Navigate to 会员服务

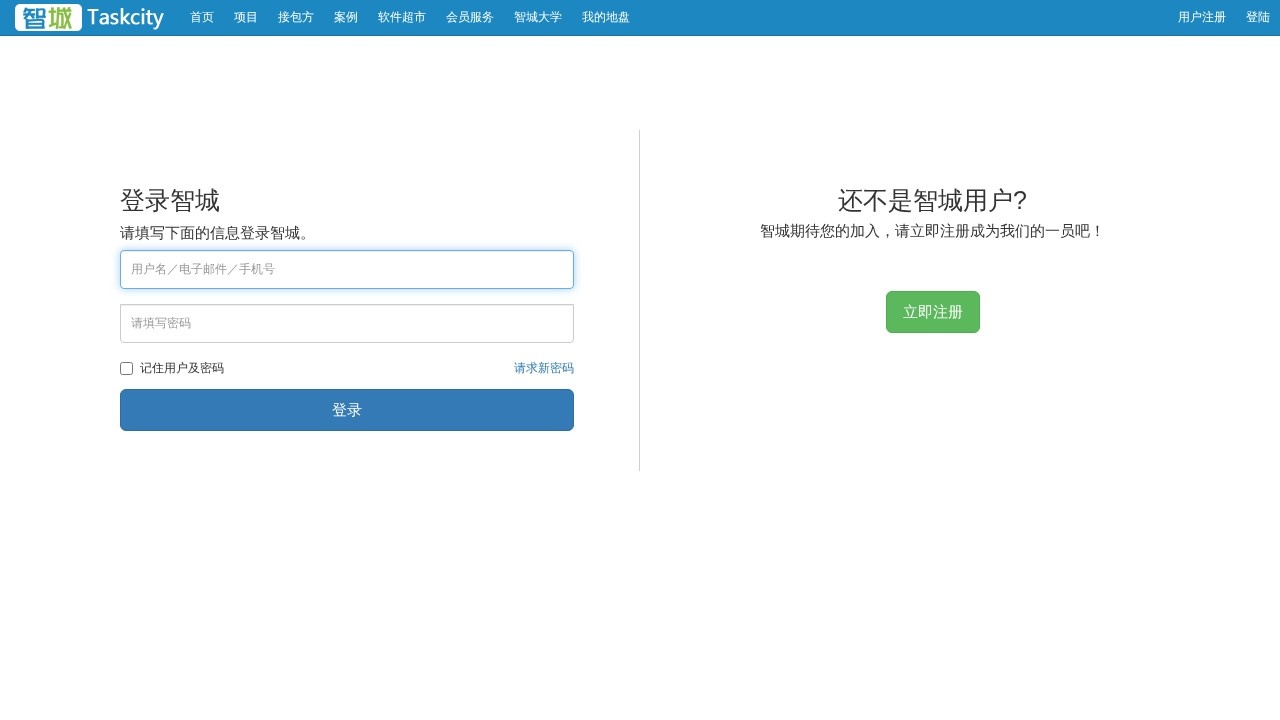(x=470, y=17)
